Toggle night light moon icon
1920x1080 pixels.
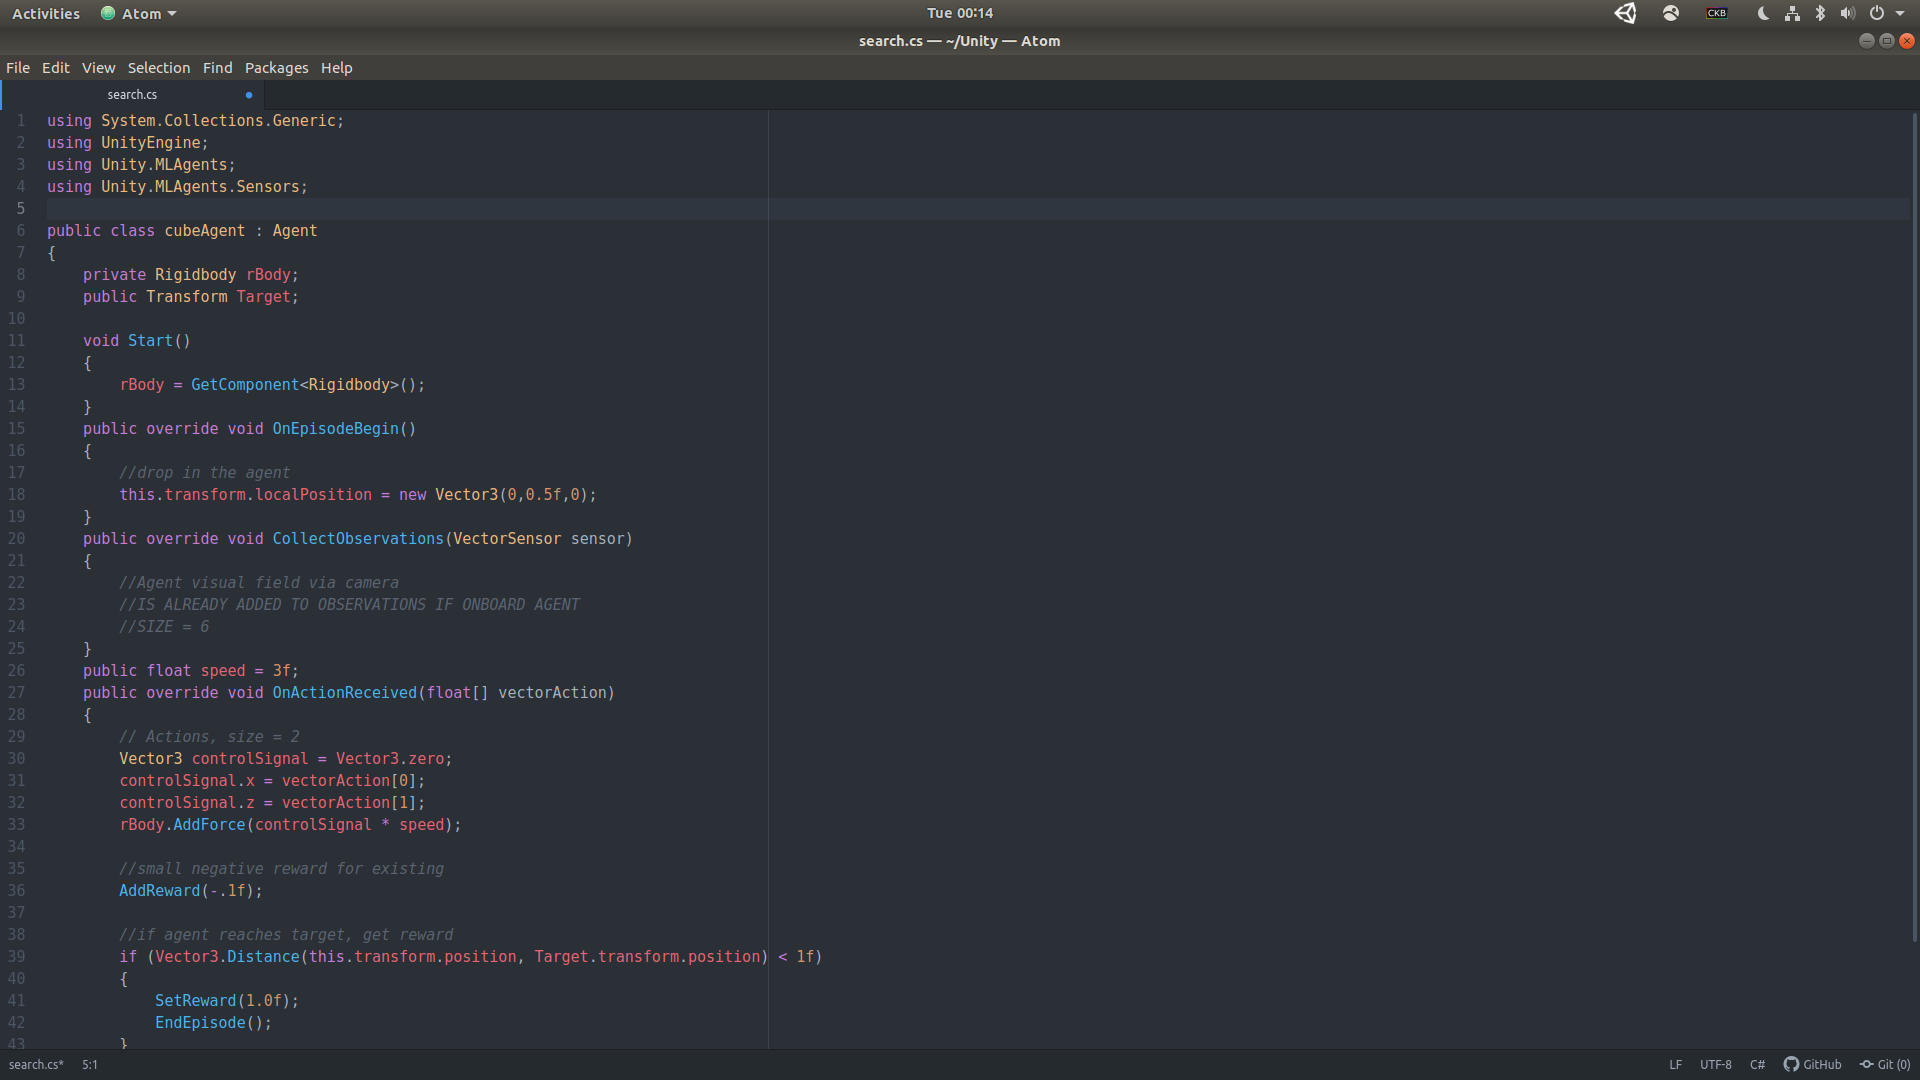(x=1763, y=13)
